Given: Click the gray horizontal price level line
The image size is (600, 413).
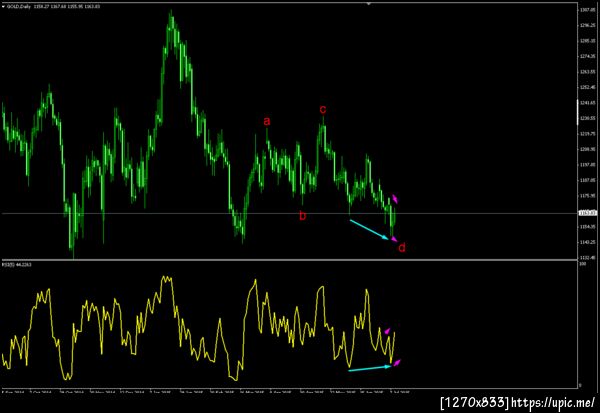Looking at the screenshot, I should pyautogui.click(x=289, y=214).
